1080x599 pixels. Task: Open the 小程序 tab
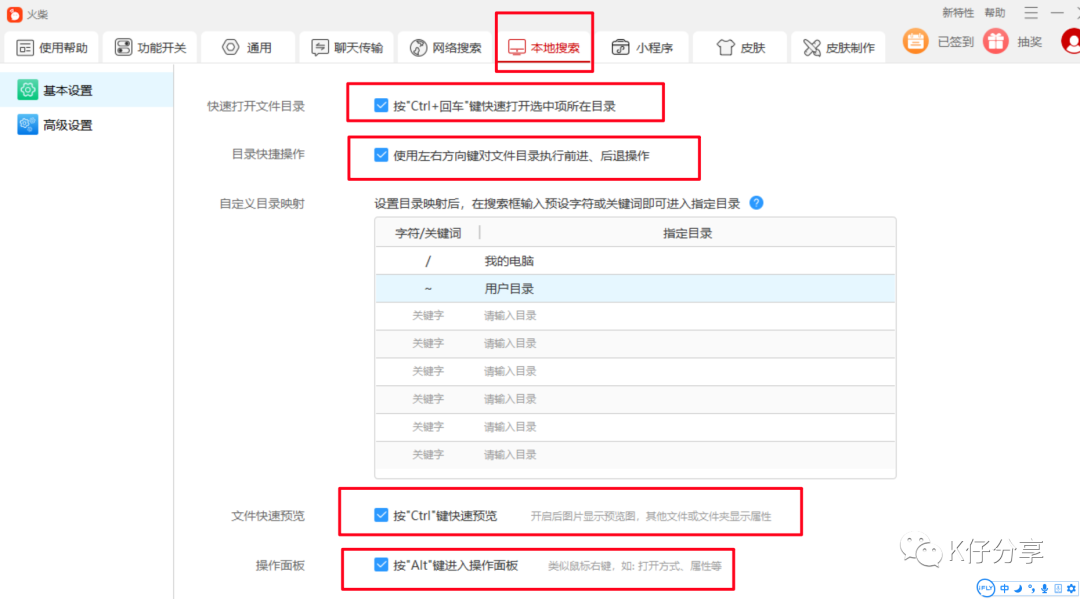(643, 48)
